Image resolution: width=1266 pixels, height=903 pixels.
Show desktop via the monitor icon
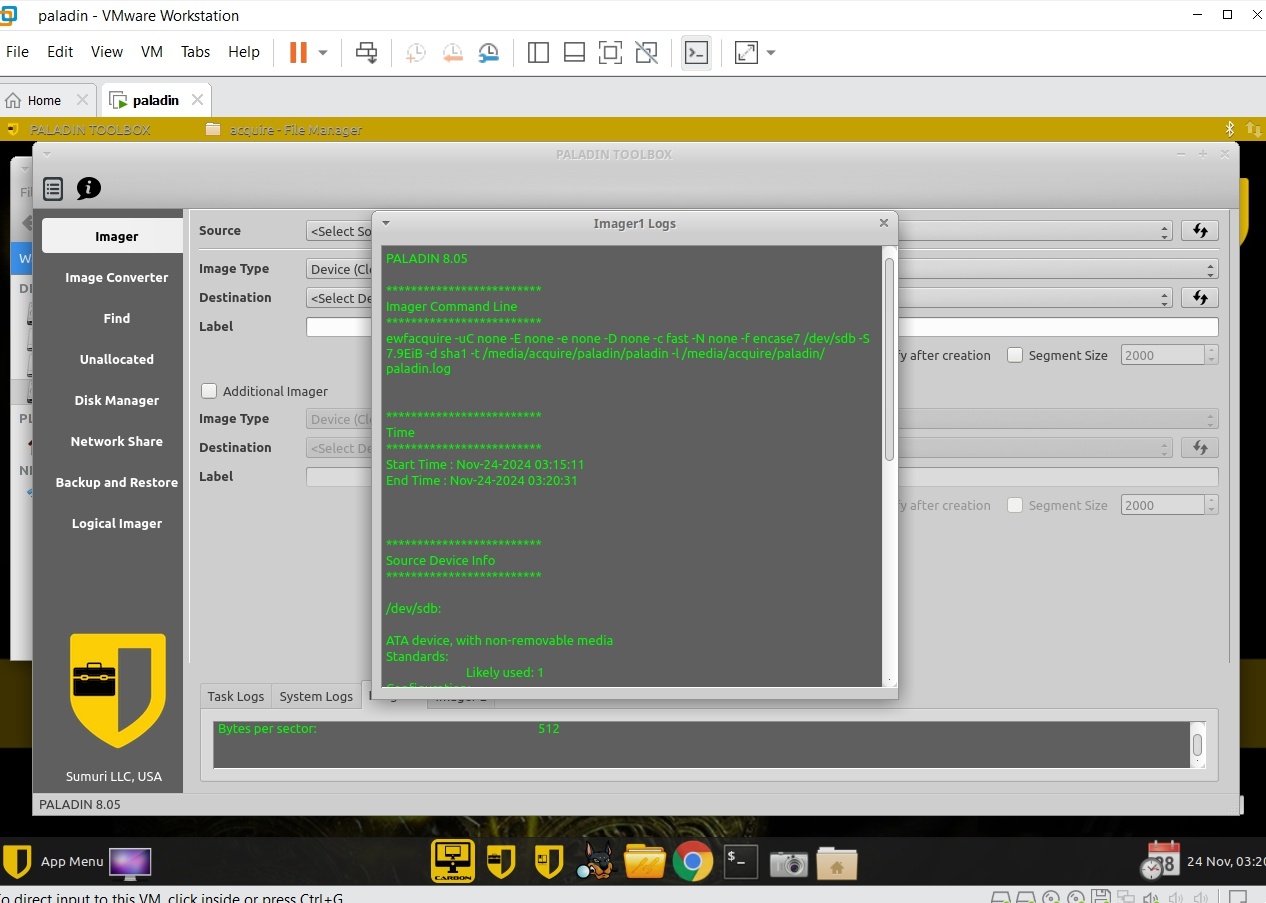[130, 862]
